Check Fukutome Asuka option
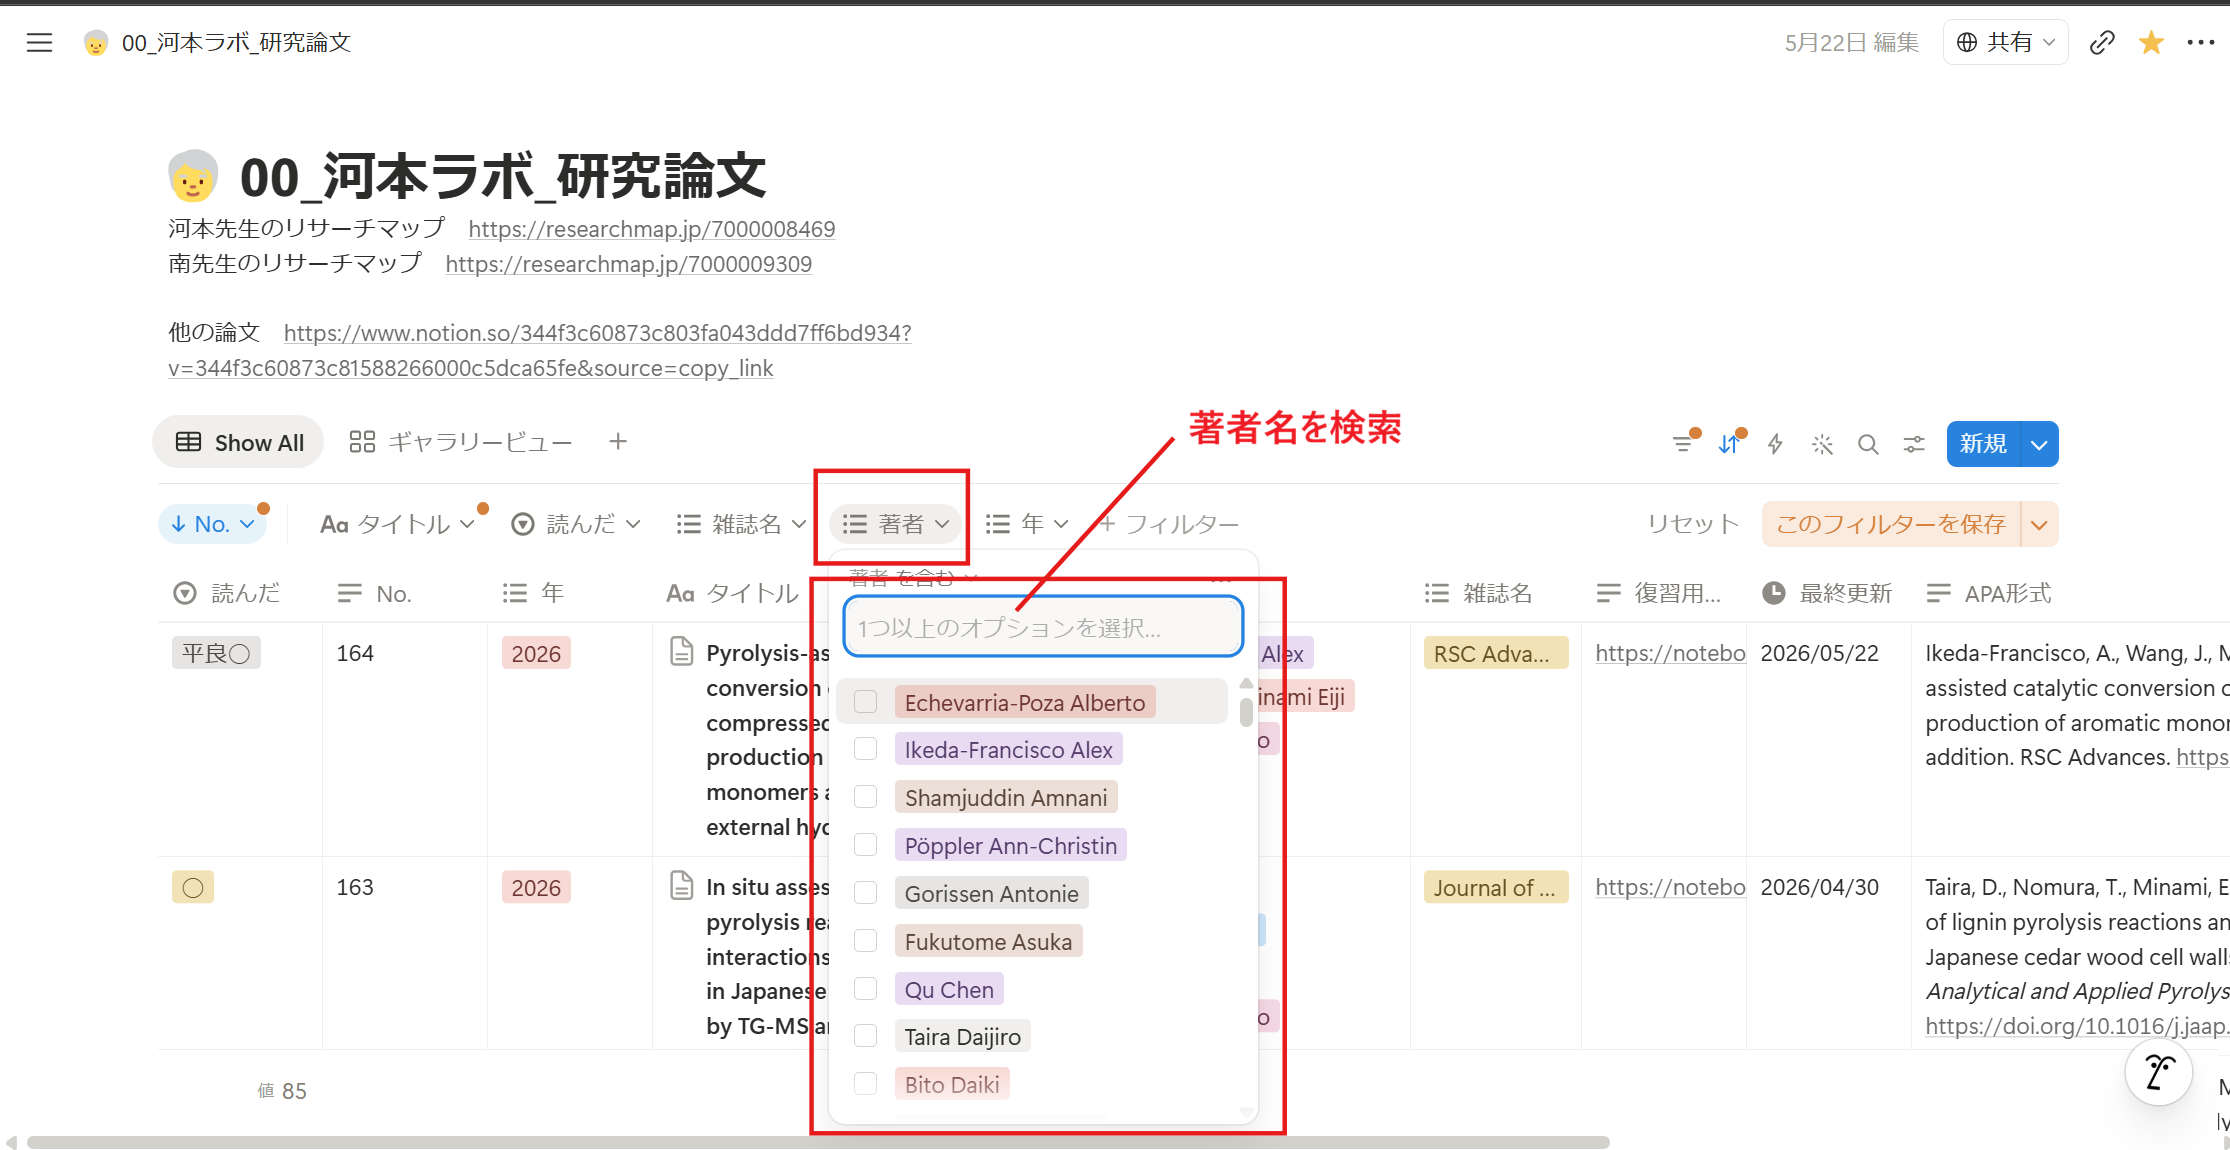Image resolution: width=2230 pixels, height=1150 pixels. [866, 941]
